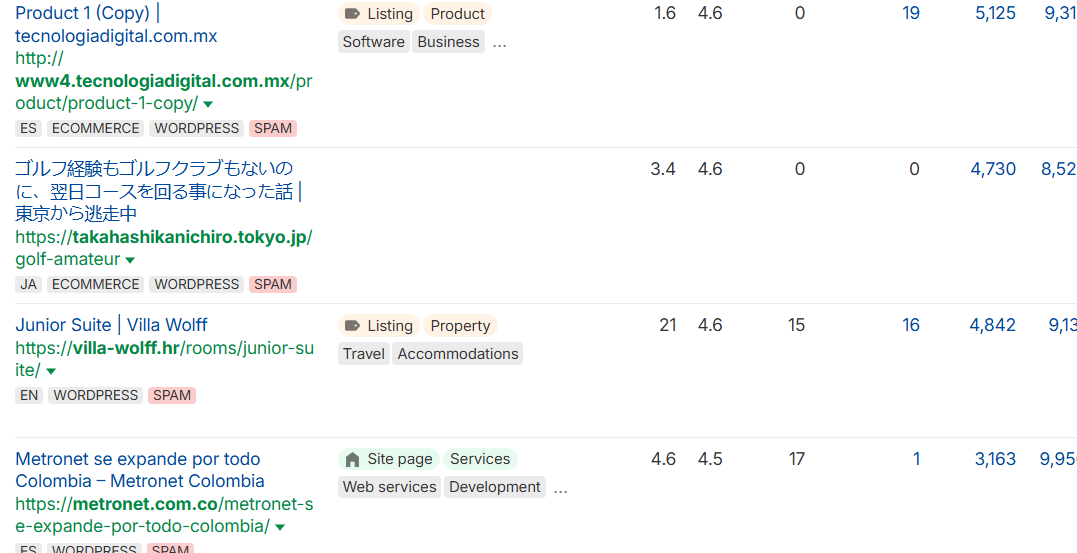Click the SPAM label in the Junior Suite row
The height and width of the screenshot is (553, 1077).
point(172,396)
